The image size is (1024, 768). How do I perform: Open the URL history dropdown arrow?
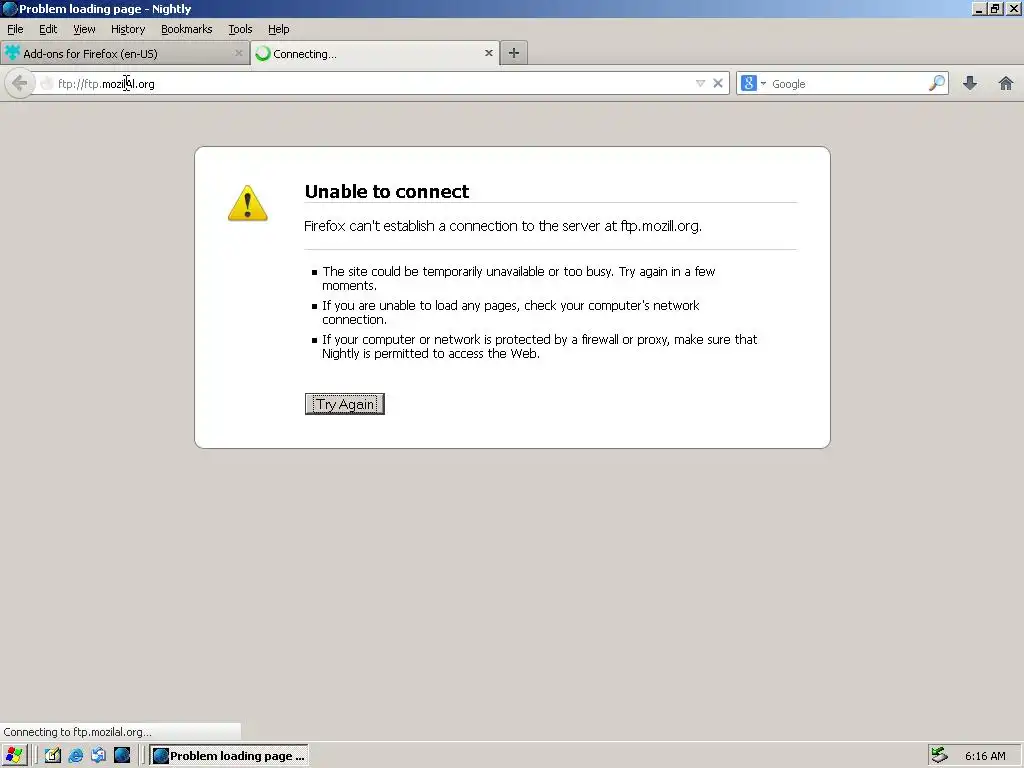pyautogui.click(x=700, y=84)
